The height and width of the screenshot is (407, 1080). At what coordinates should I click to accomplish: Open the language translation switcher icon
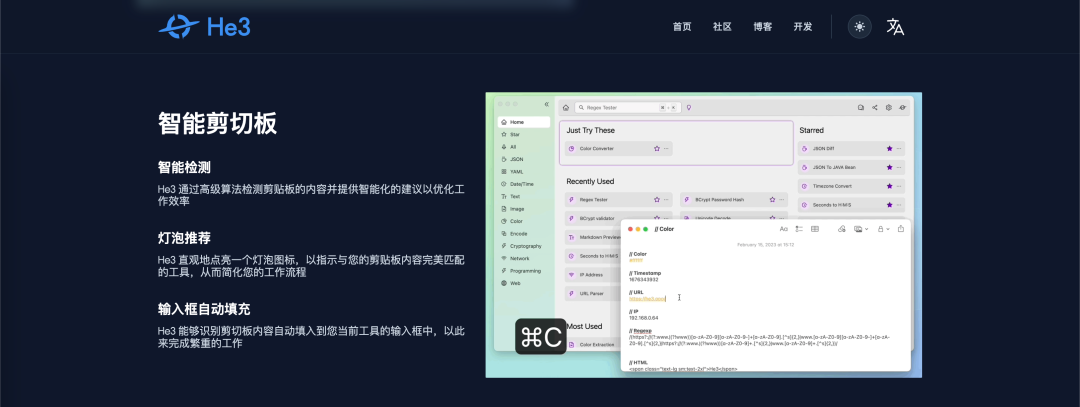(895, 27)
